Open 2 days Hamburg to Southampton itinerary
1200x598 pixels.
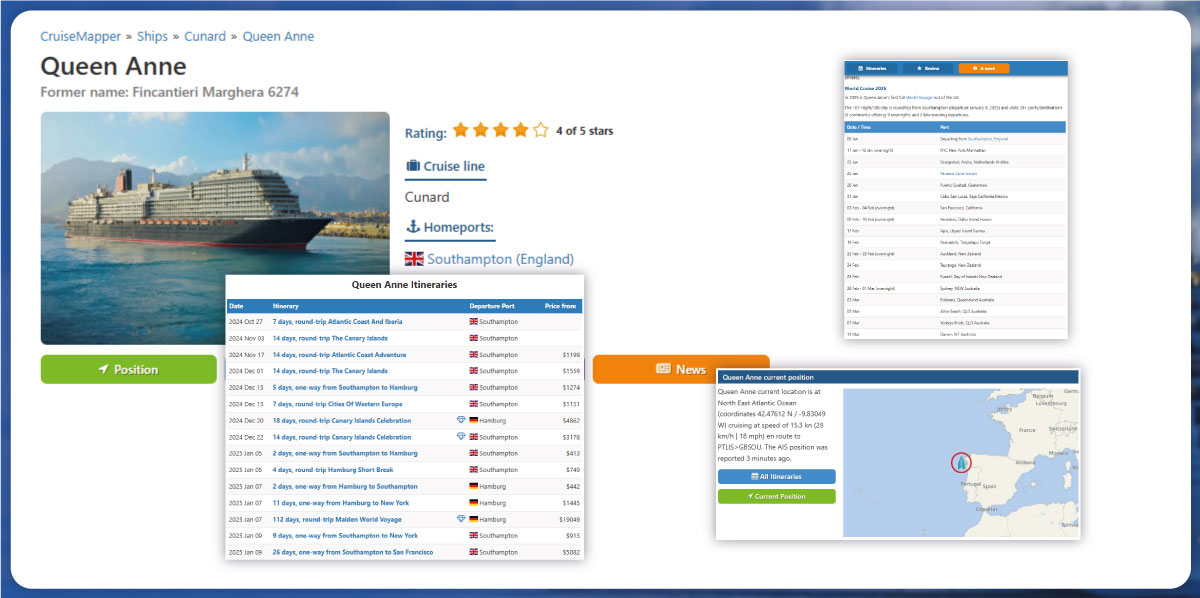[345, 486]
